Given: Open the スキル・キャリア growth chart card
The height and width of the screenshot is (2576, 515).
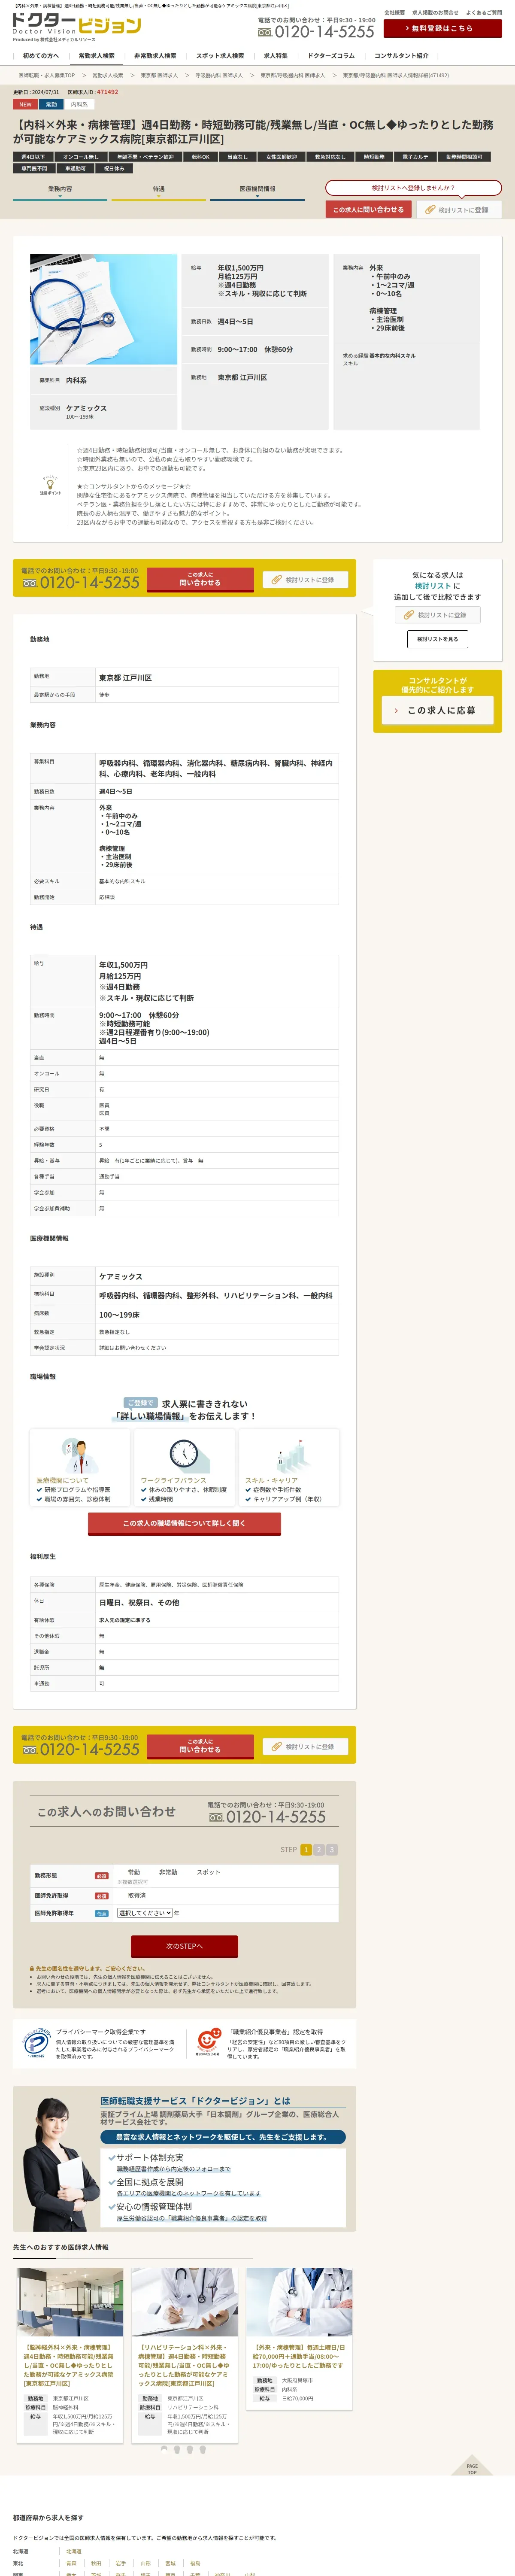Looking at the screenshot, I should pyautogui.click(x=289, y=1468).
